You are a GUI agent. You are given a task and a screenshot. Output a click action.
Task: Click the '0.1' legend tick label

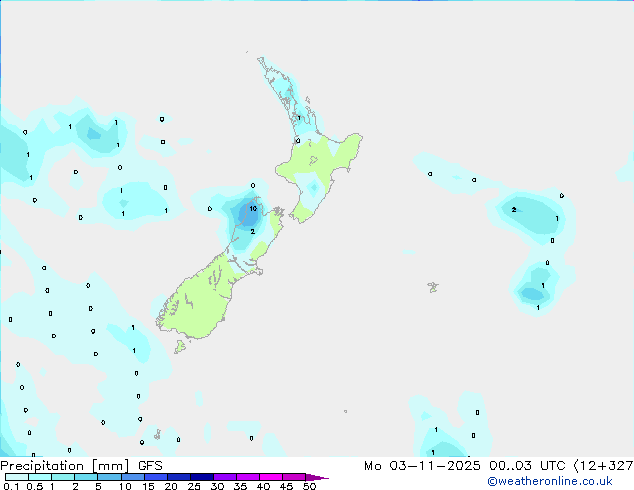click(11, 486)
